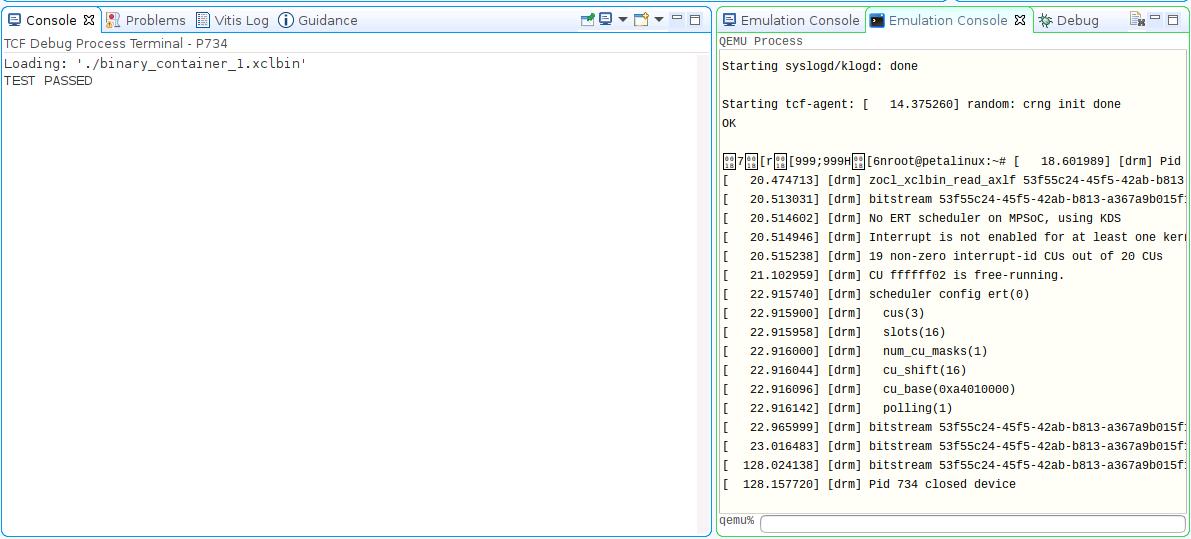Screen dimensions: 1191x539
Task: Close the active Emulation Console tab
Action: [1020, 20]
